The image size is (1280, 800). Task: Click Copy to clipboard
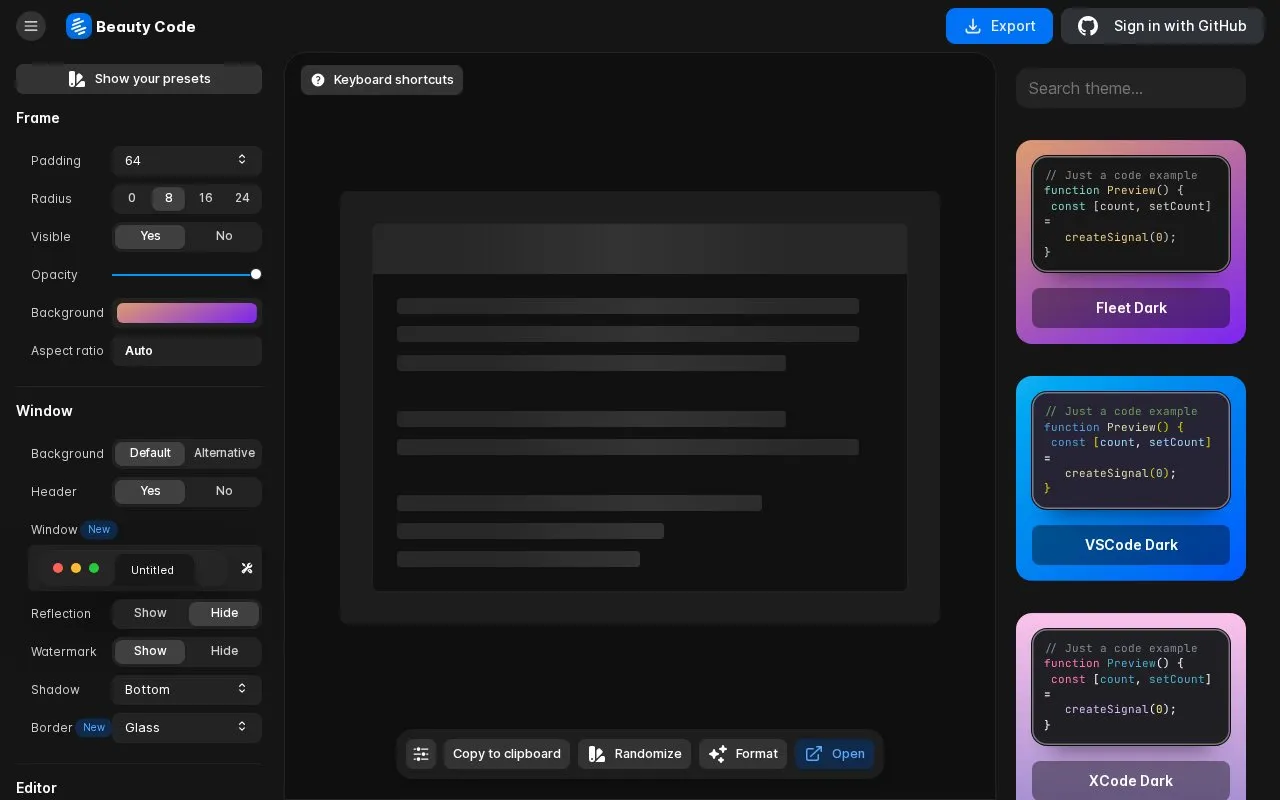coord(507,754)
